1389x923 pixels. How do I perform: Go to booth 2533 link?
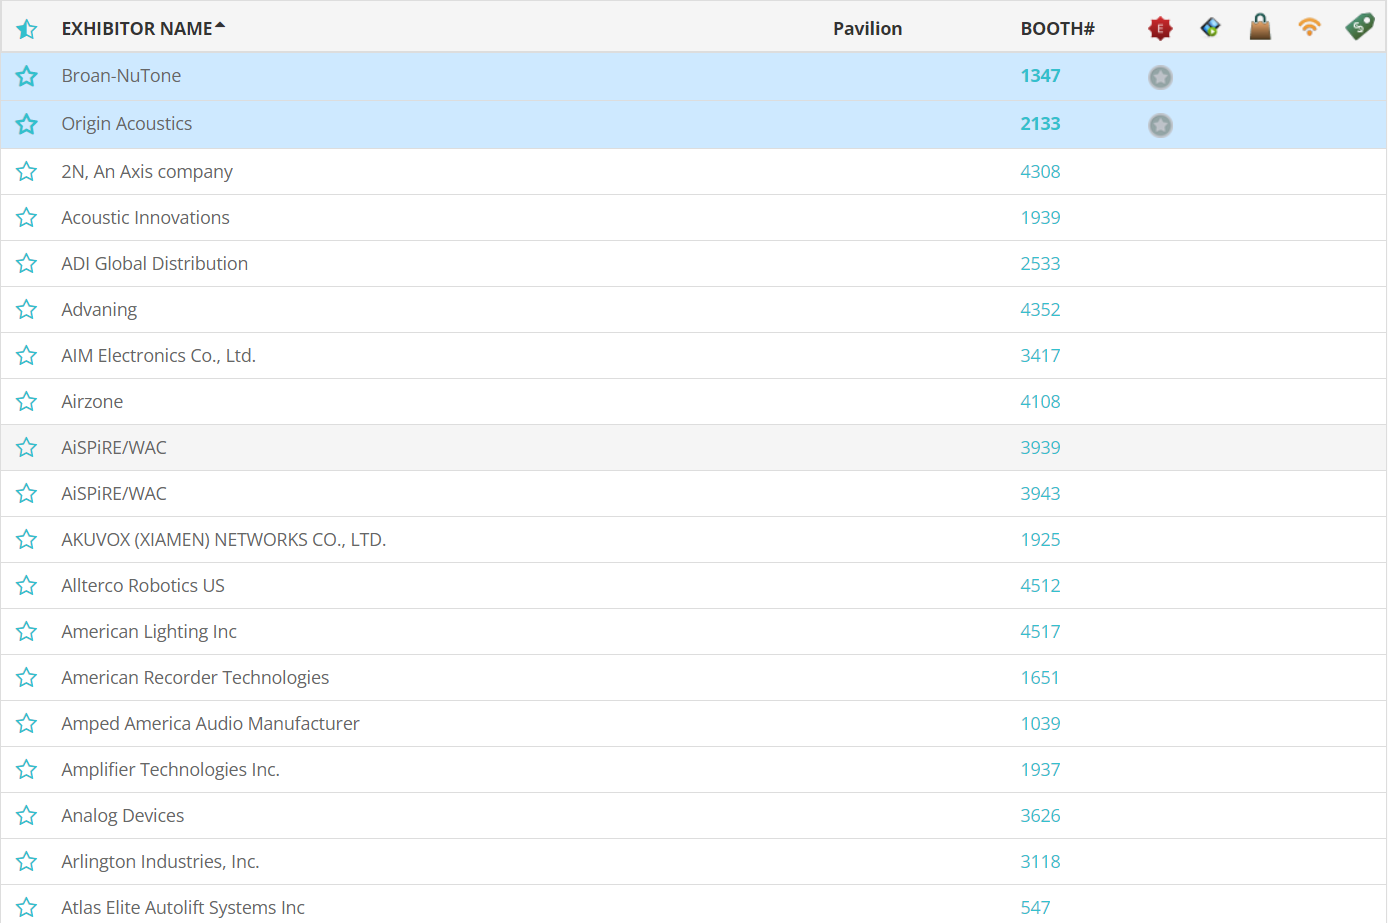[1040, 264]
